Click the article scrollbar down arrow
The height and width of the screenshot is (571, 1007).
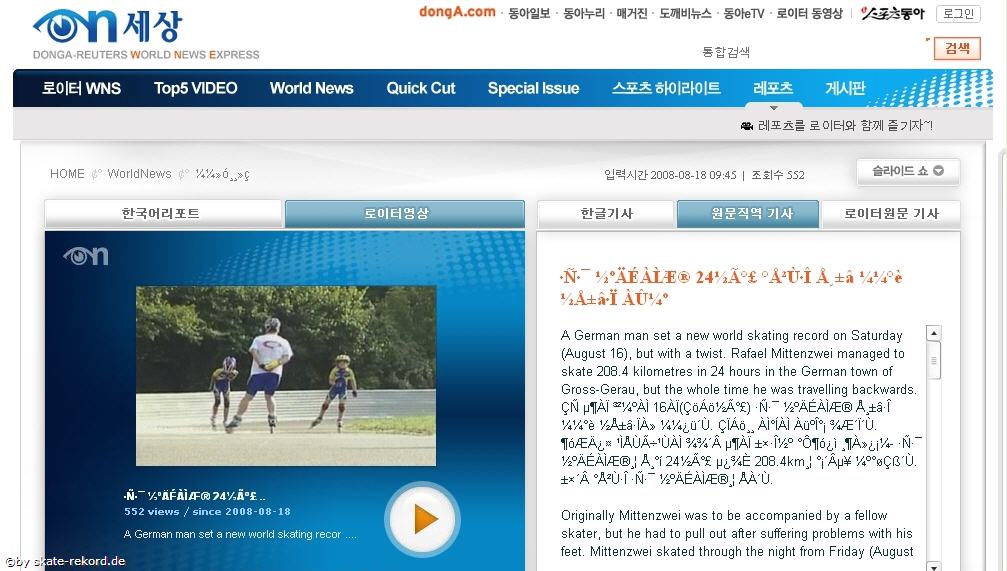pyautogui.click(x=934, y=565)
